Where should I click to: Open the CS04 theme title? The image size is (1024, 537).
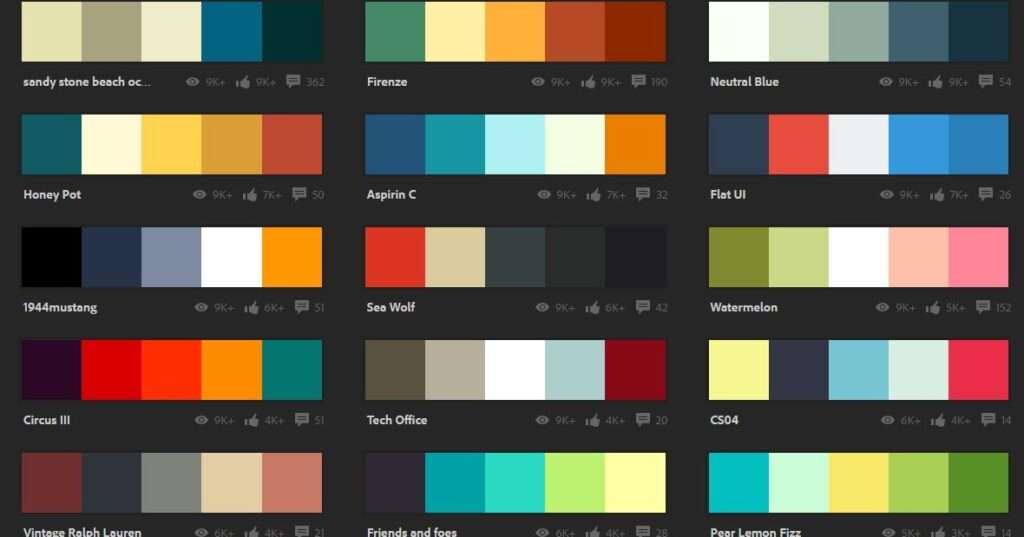pyautogui.click(x=724, y=421)
